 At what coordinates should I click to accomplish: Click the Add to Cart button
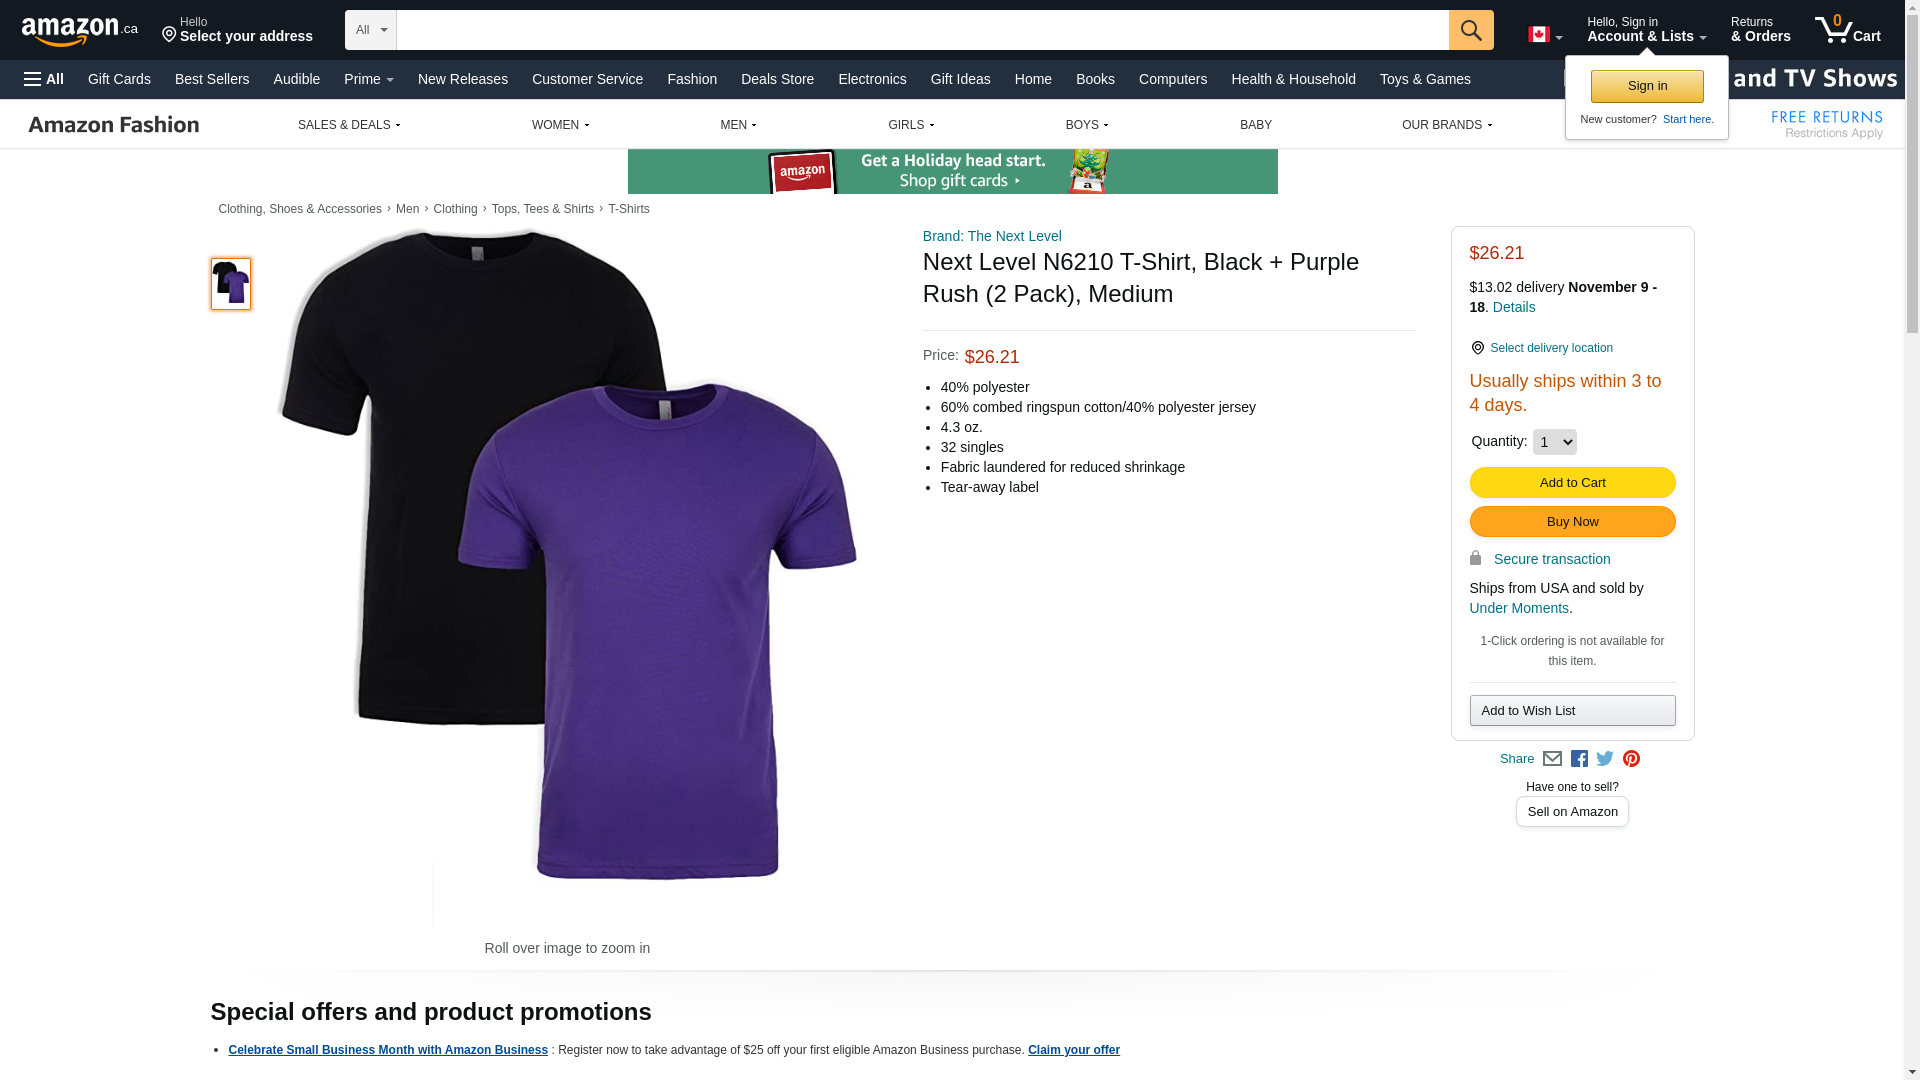click(1572, 483)
